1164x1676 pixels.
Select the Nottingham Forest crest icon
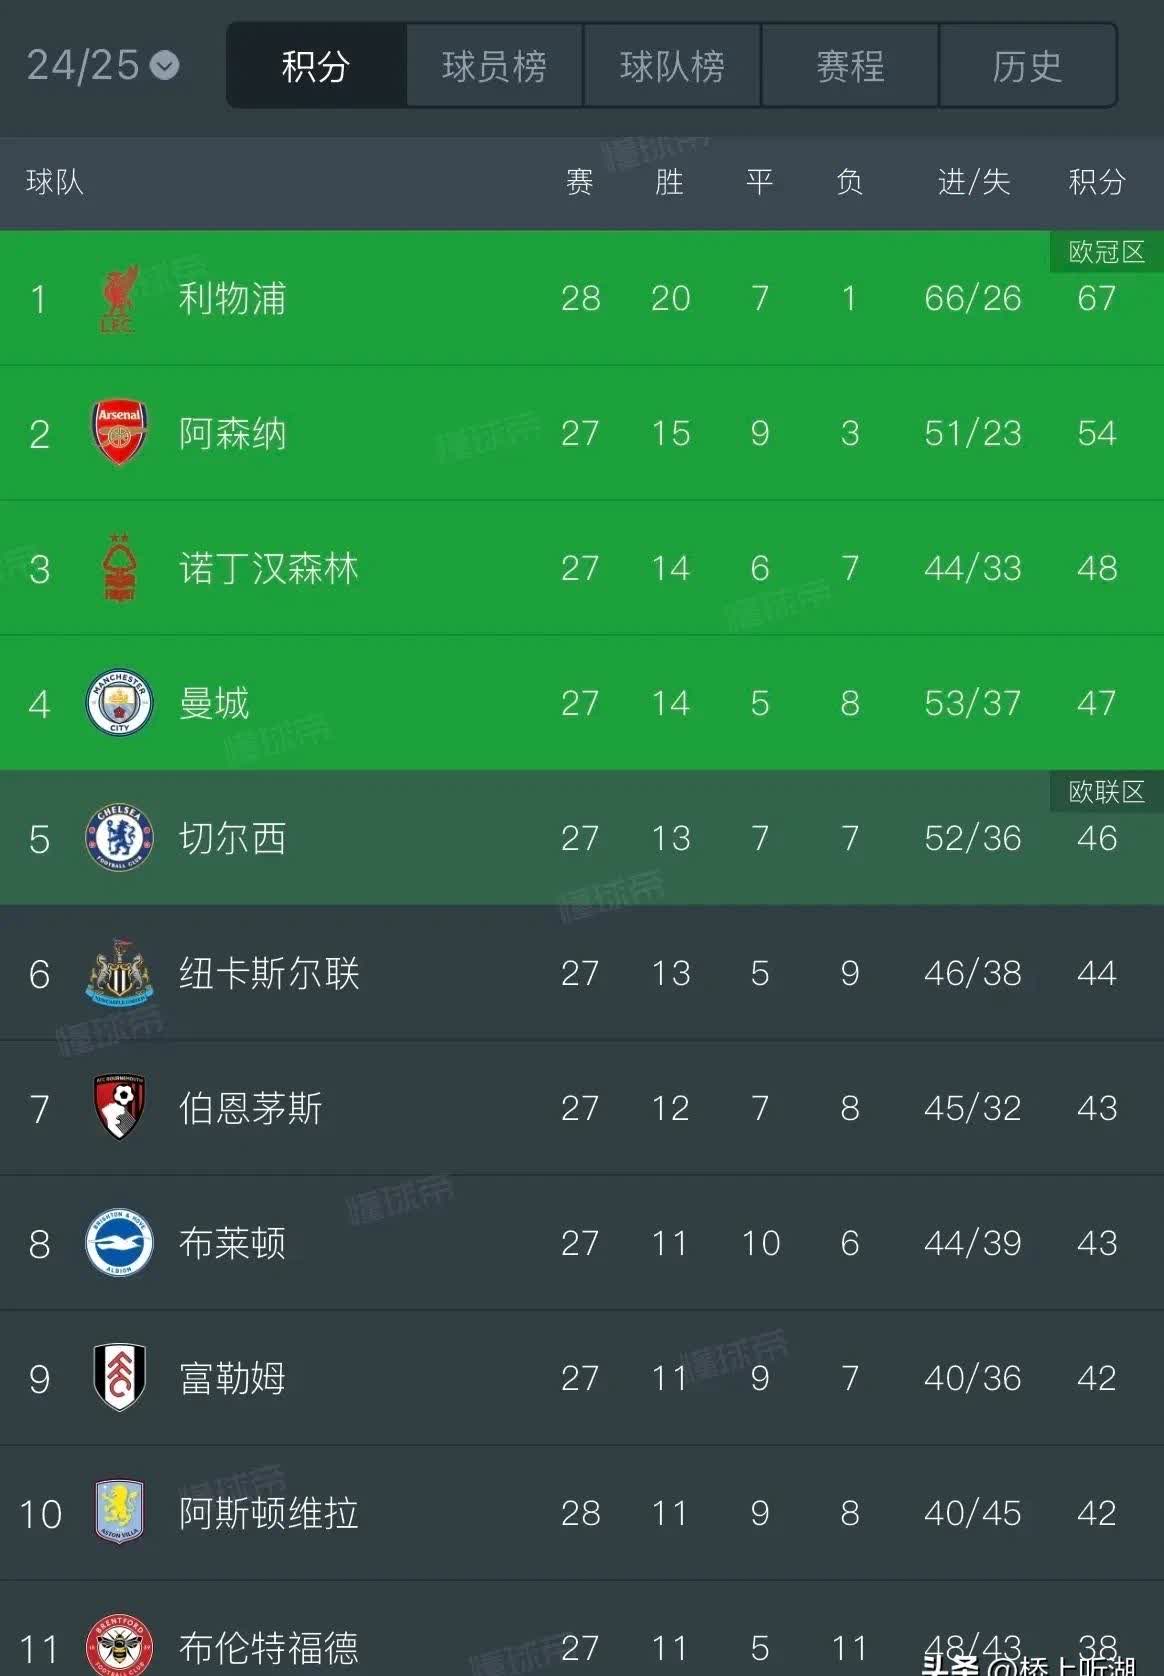[119, 569]
